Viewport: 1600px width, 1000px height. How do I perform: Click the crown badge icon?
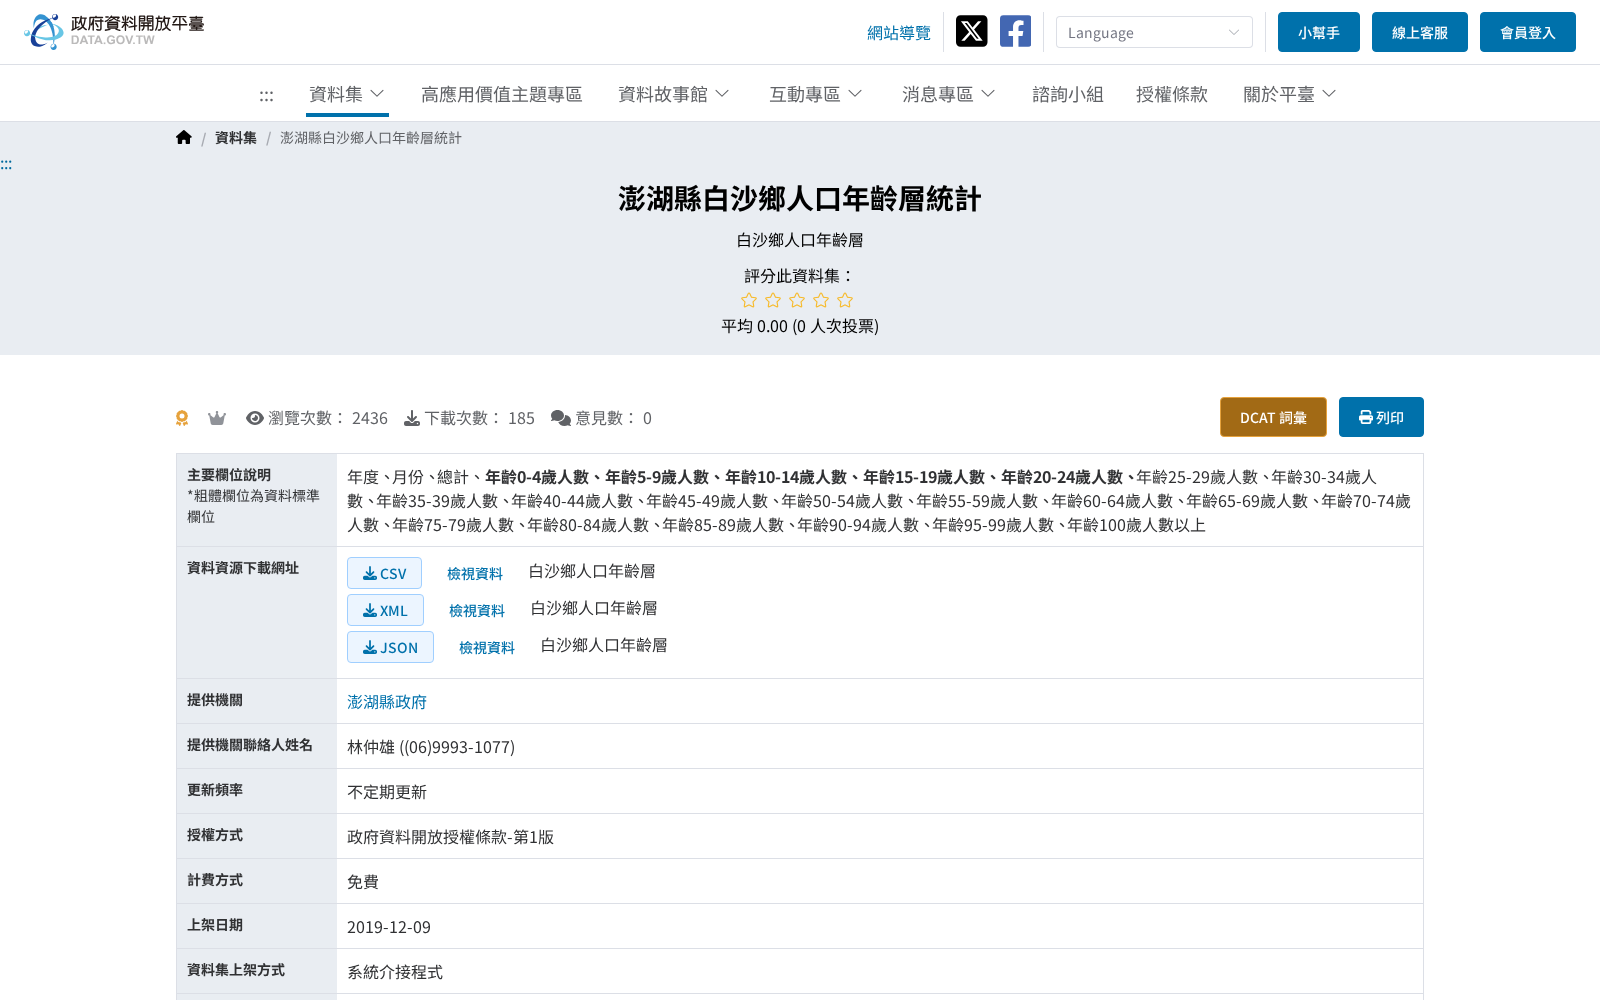pyautogui.click(x=217, y=418)
